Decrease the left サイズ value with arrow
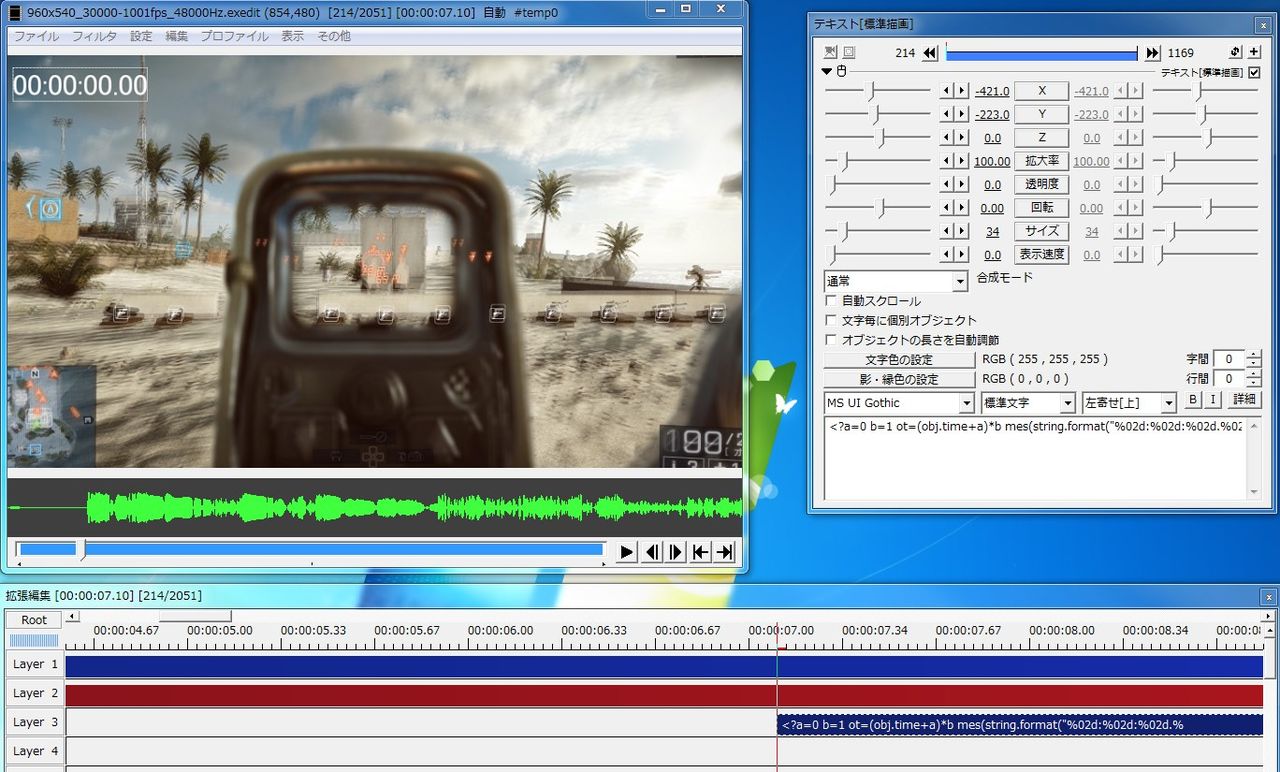Viewport: 1280px width, 772px height. point(947,231)
